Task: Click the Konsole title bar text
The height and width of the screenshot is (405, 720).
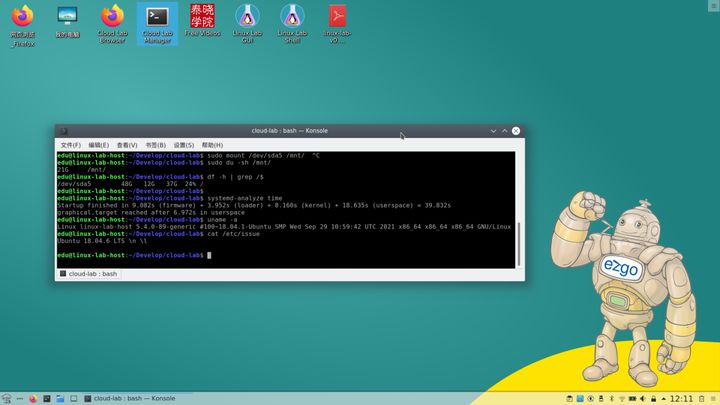Action: coord(290,131)
